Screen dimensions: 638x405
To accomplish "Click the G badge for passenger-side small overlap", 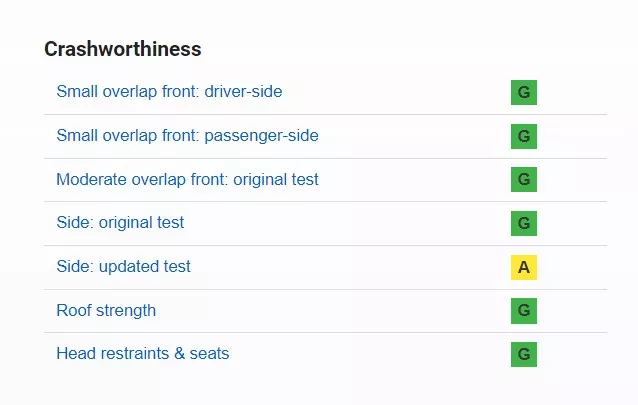I will [x=524, y=136].
